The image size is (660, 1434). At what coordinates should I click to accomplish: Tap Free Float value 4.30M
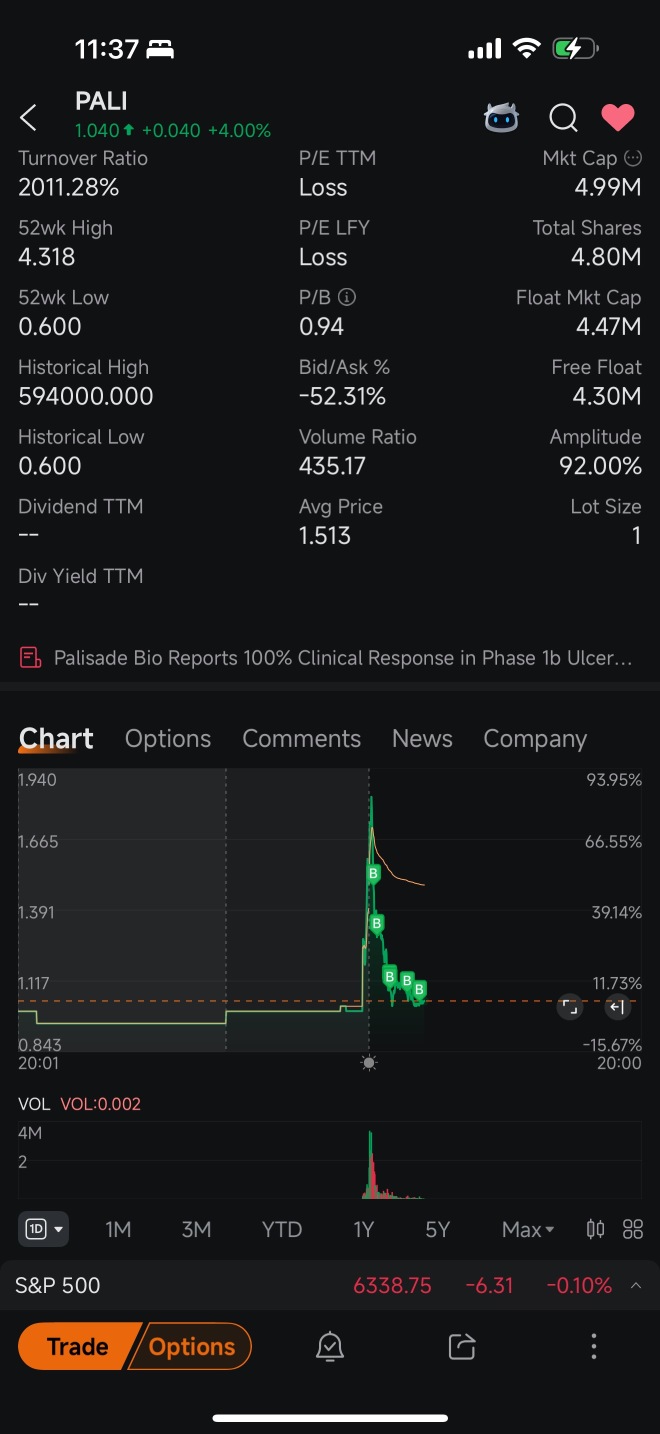coord(607,396)
